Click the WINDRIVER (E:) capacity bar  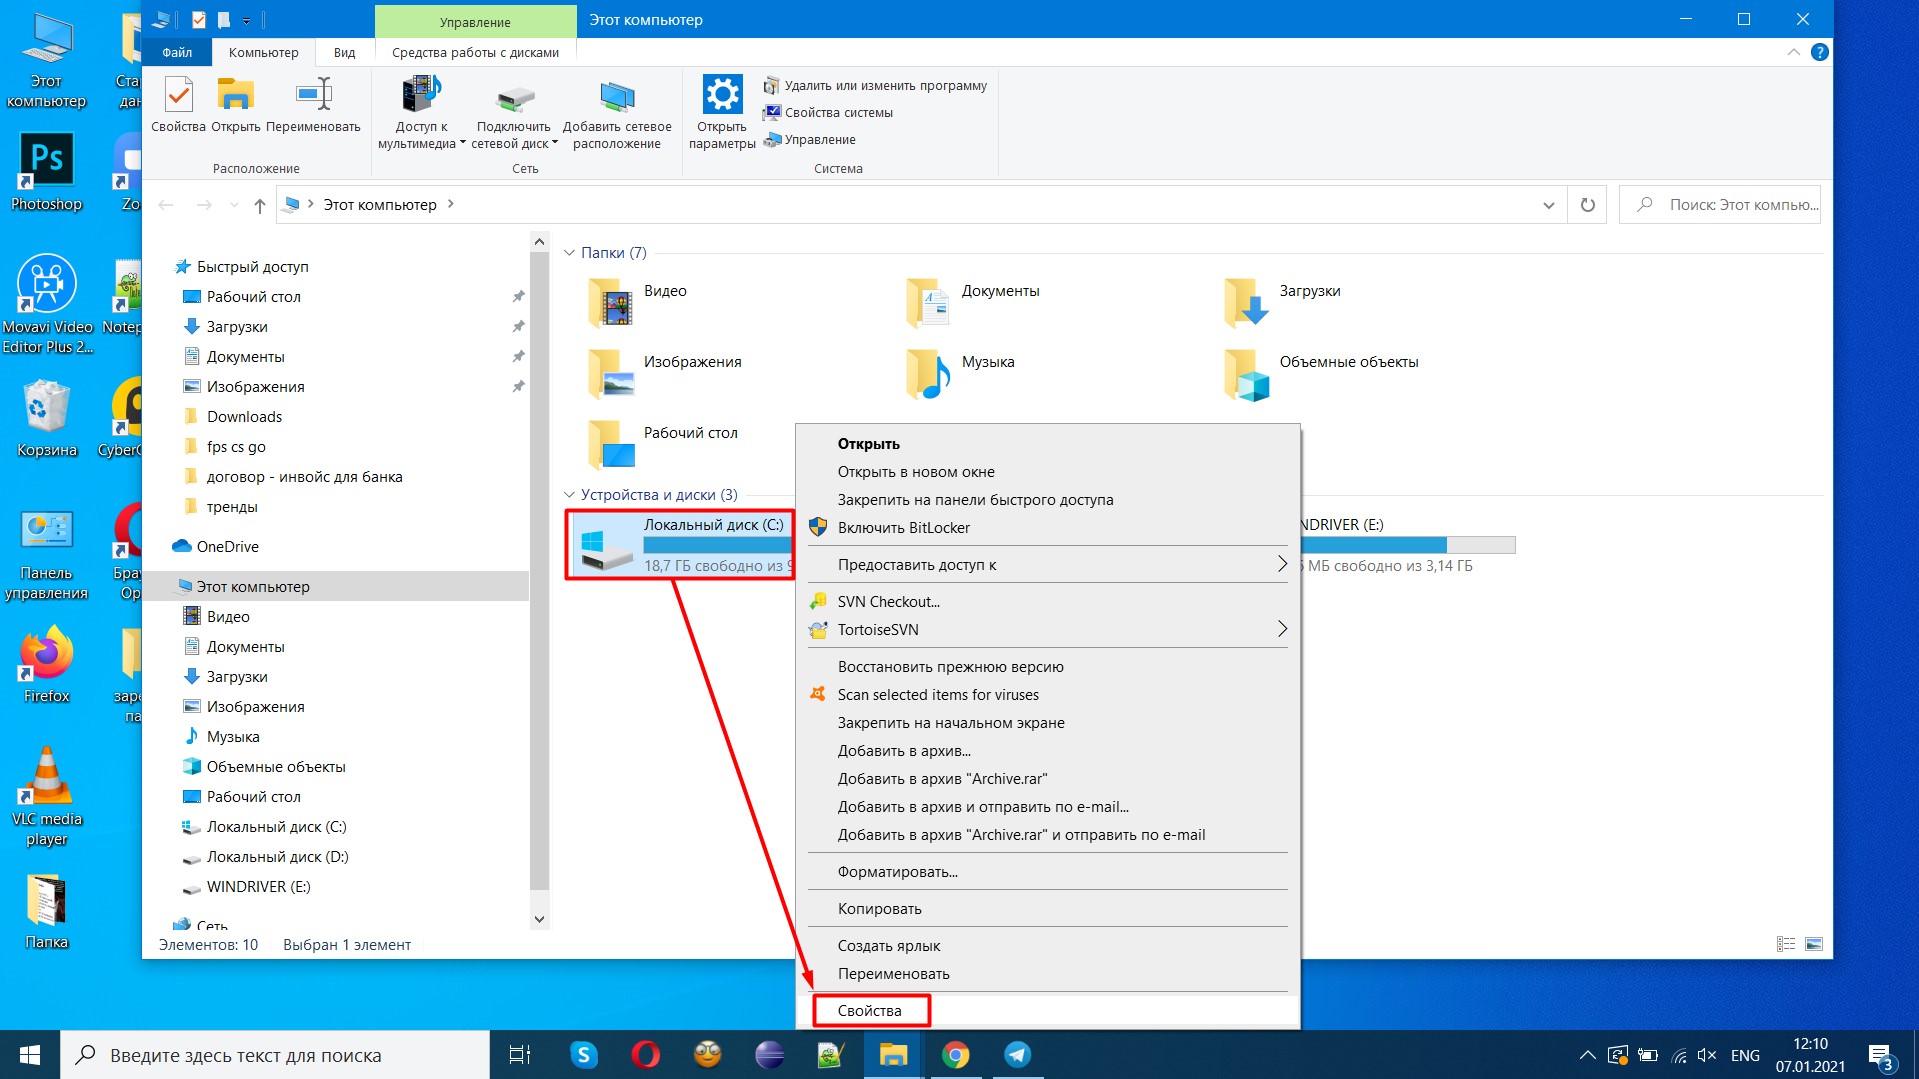[x=1408, y=545]
